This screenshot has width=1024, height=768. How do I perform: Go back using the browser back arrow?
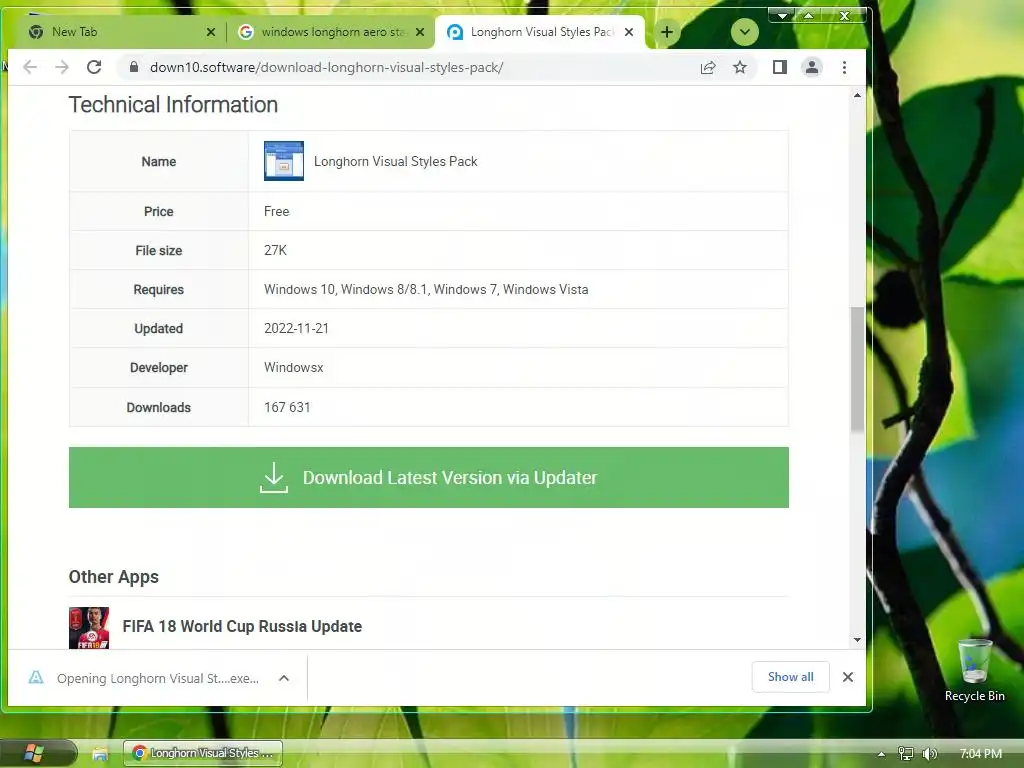click(30, 67)
